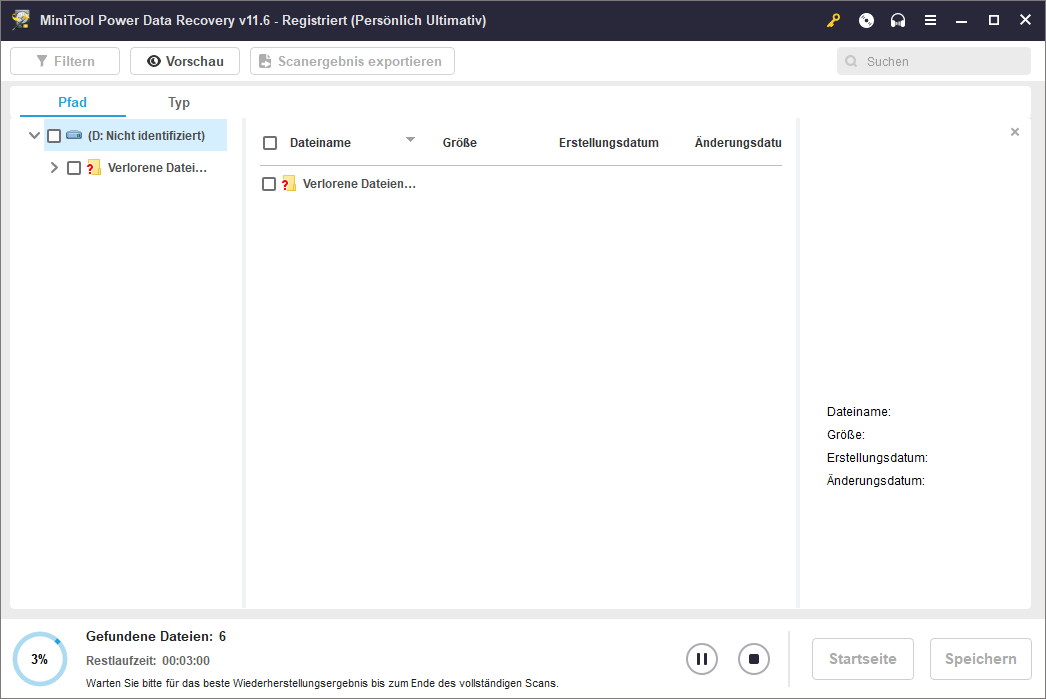The height and width of the screenshot is (699, 1046).
Task: Stop the scan with the stop button
Action: [x=754, y=659]
